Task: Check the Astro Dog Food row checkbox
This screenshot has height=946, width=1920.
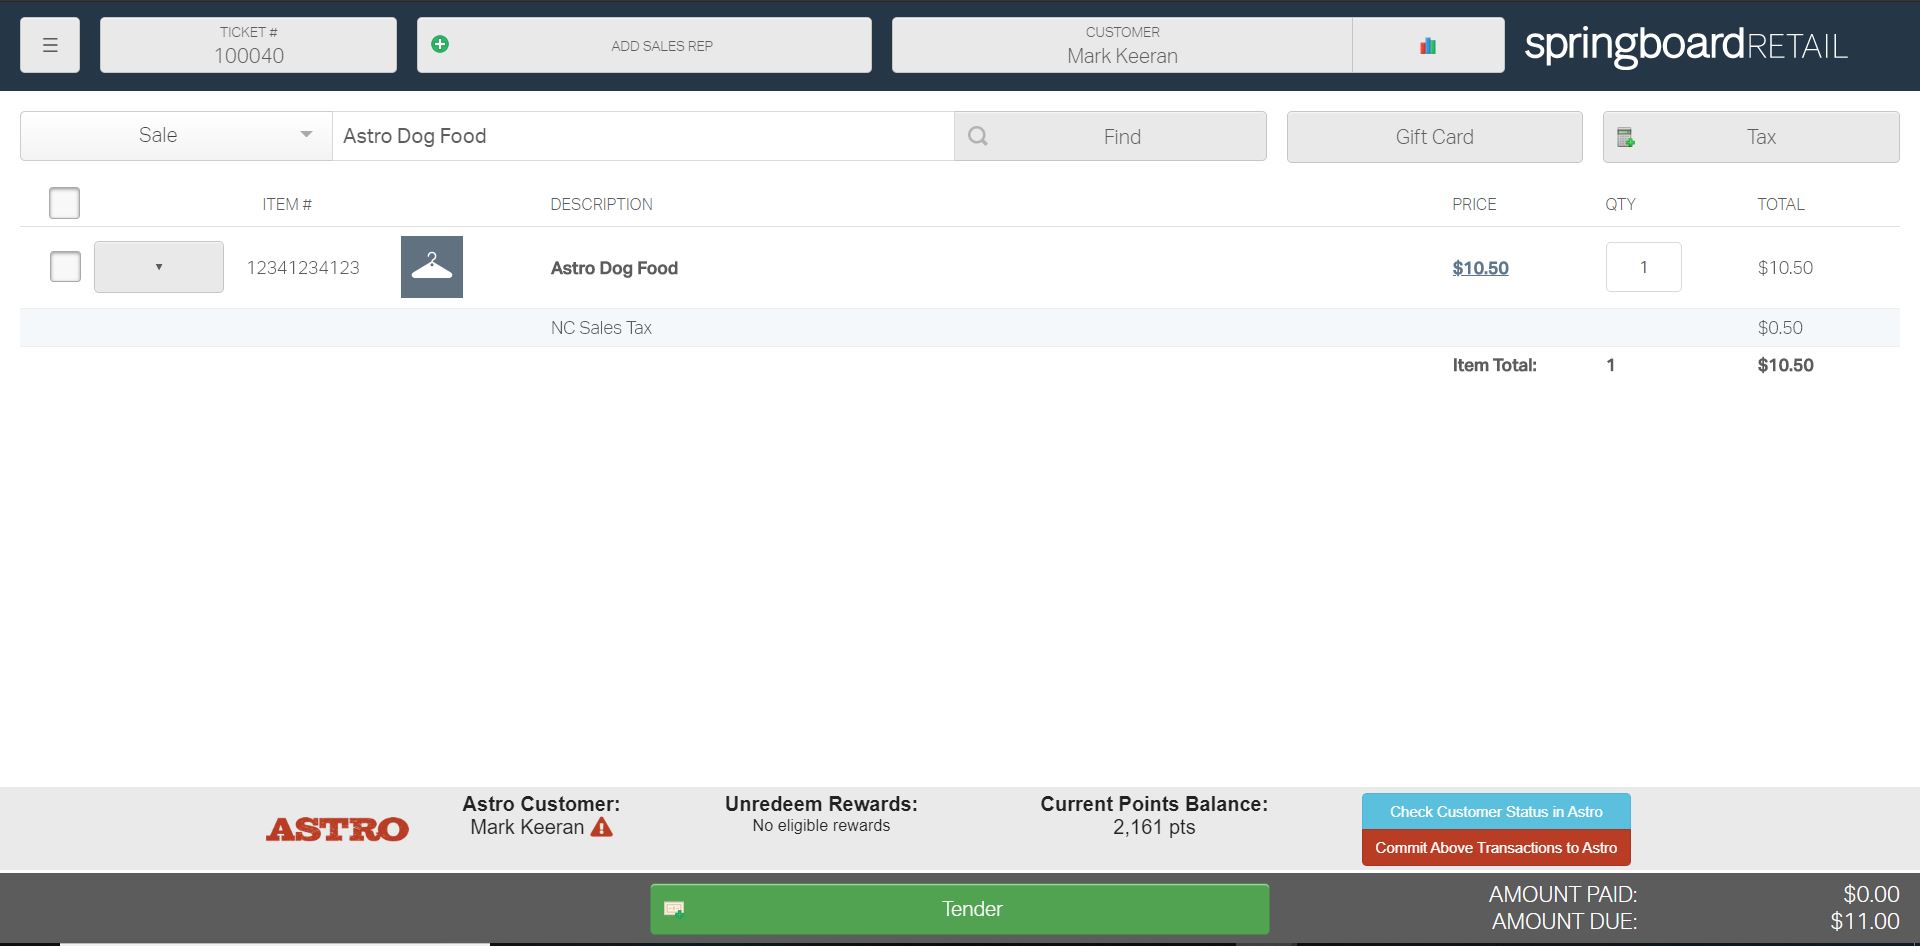Action: [x=65, y=267]
